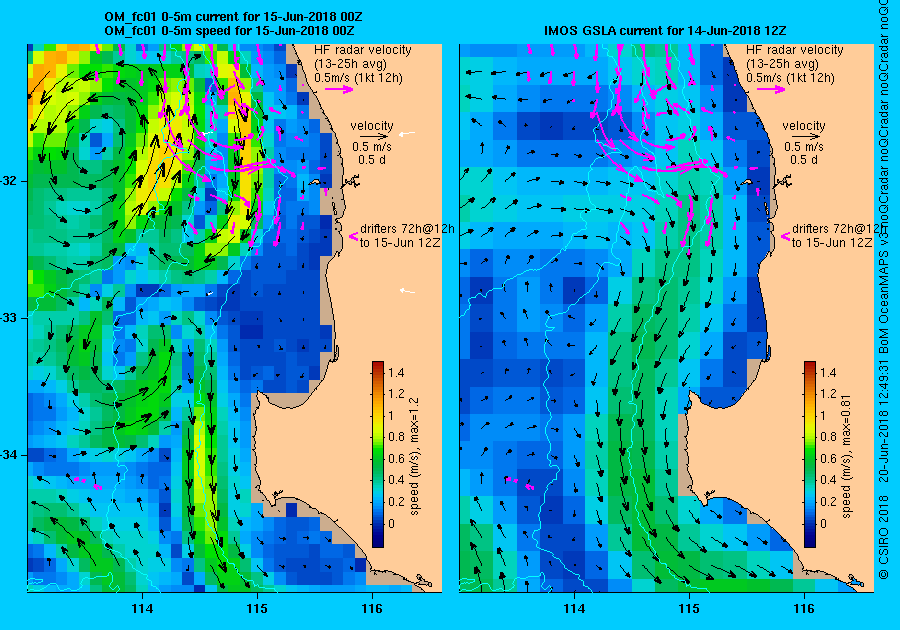The height and width of the screenshot is (630, 900).
Task: Click '(13-25h avg)' text on OM_fc01 map
Action: pyautogui.click(x=350, y=64)
